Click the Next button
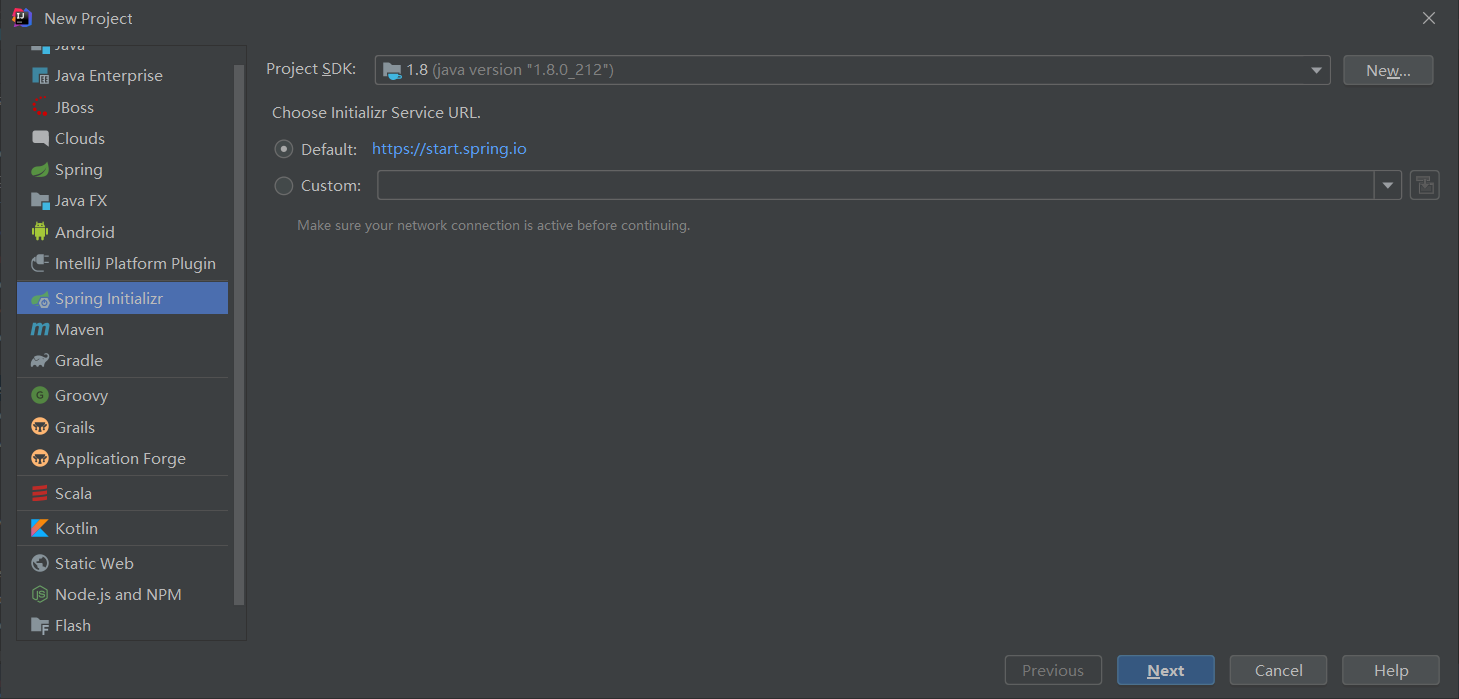 (x=1166, y=671)
